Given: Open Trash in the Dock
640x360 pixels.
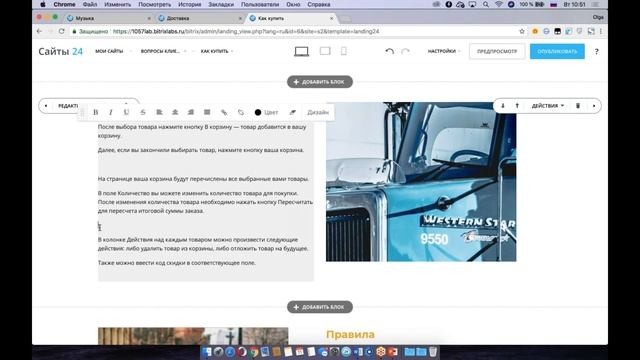Looking at the screenshot, I should [x=433, y=352].
